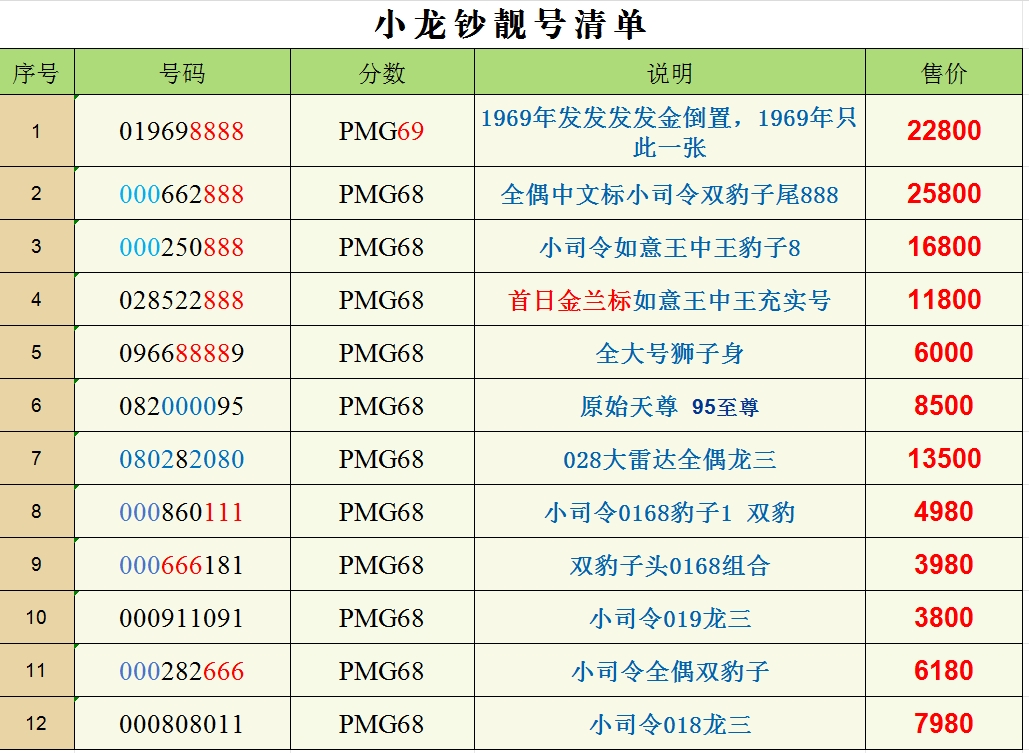Click number cell 000911091
The image size is (1029, 753).
(x=182, y=618)
